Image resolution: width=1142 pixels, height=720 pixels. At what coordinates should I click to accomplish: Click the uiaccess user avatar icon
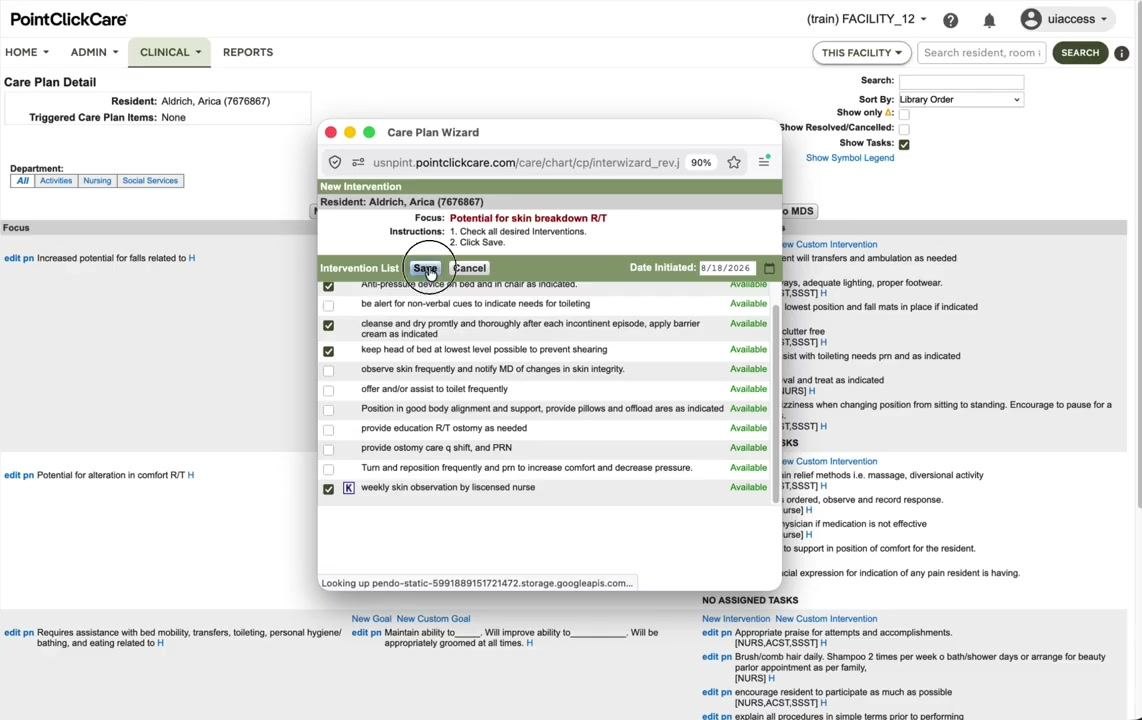tap(1031, 19)
